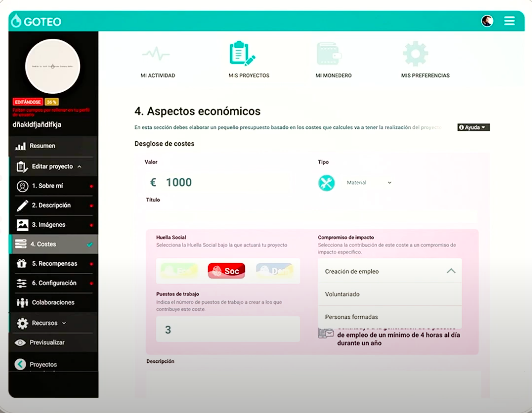Screen dimensions: 532x413
Task: Open the hamburger menu
Action: [x=509, y=21]
